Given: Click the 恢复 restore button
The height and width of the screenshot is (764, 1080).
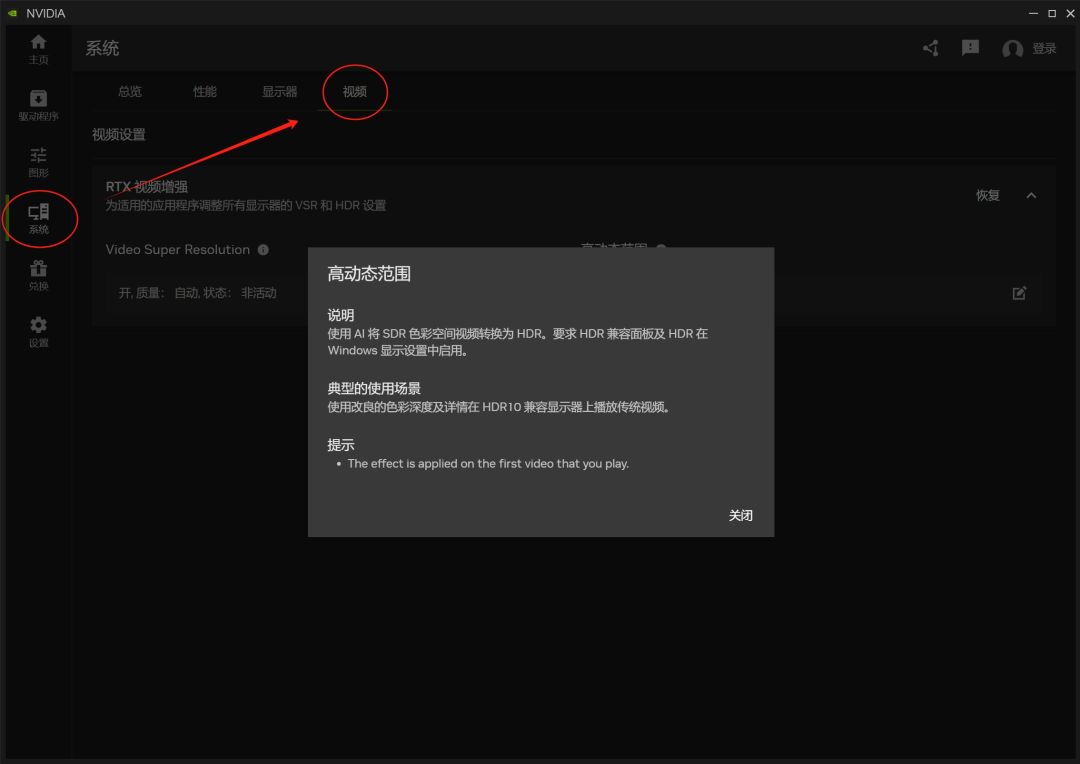Looking at the screenshot, I should (x=987, y=196).
